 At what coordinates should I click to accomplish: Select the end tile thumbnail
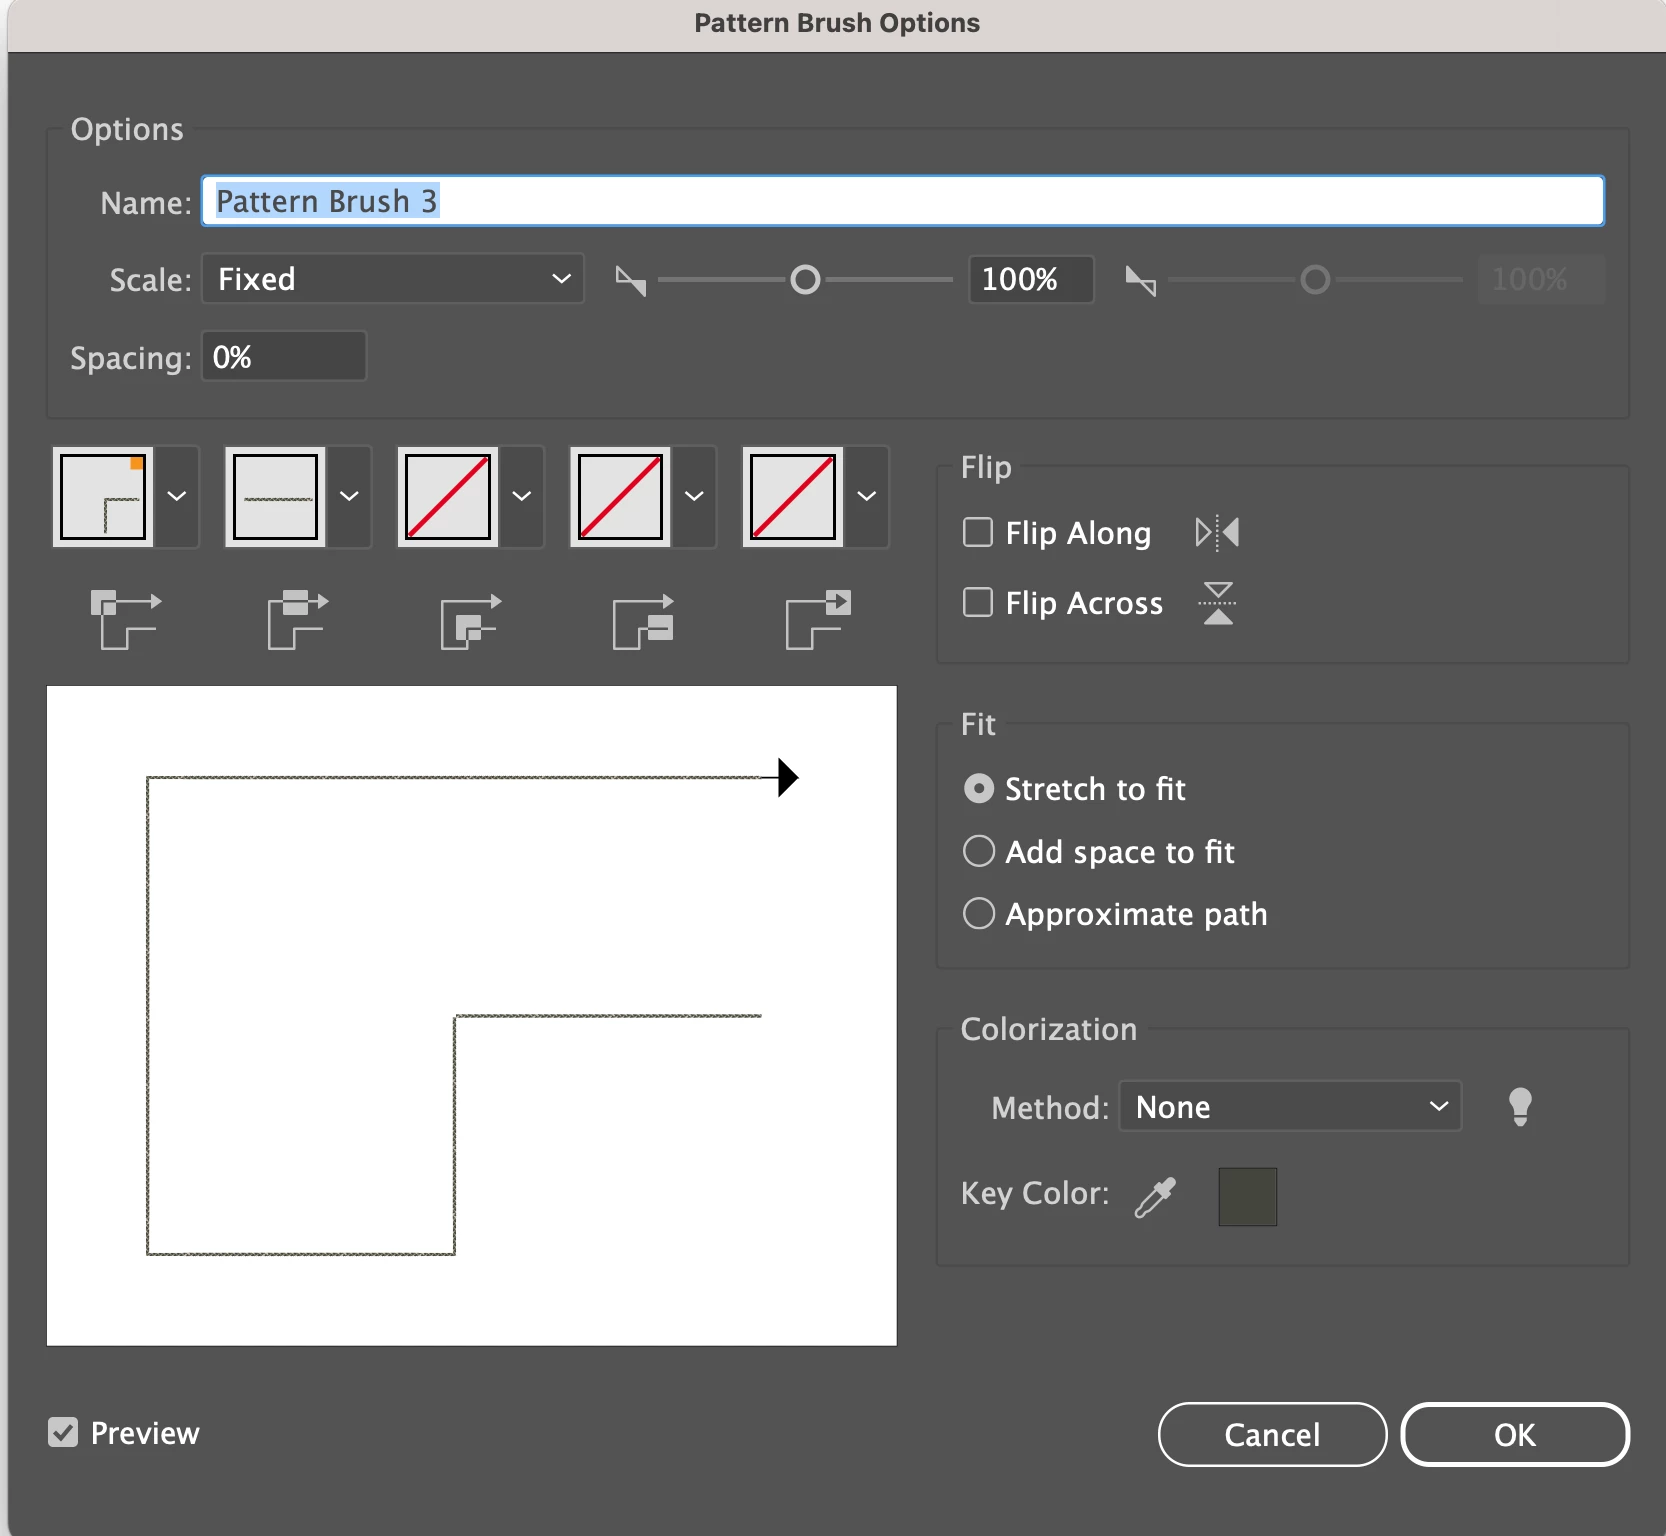click(x=793, y=497)
